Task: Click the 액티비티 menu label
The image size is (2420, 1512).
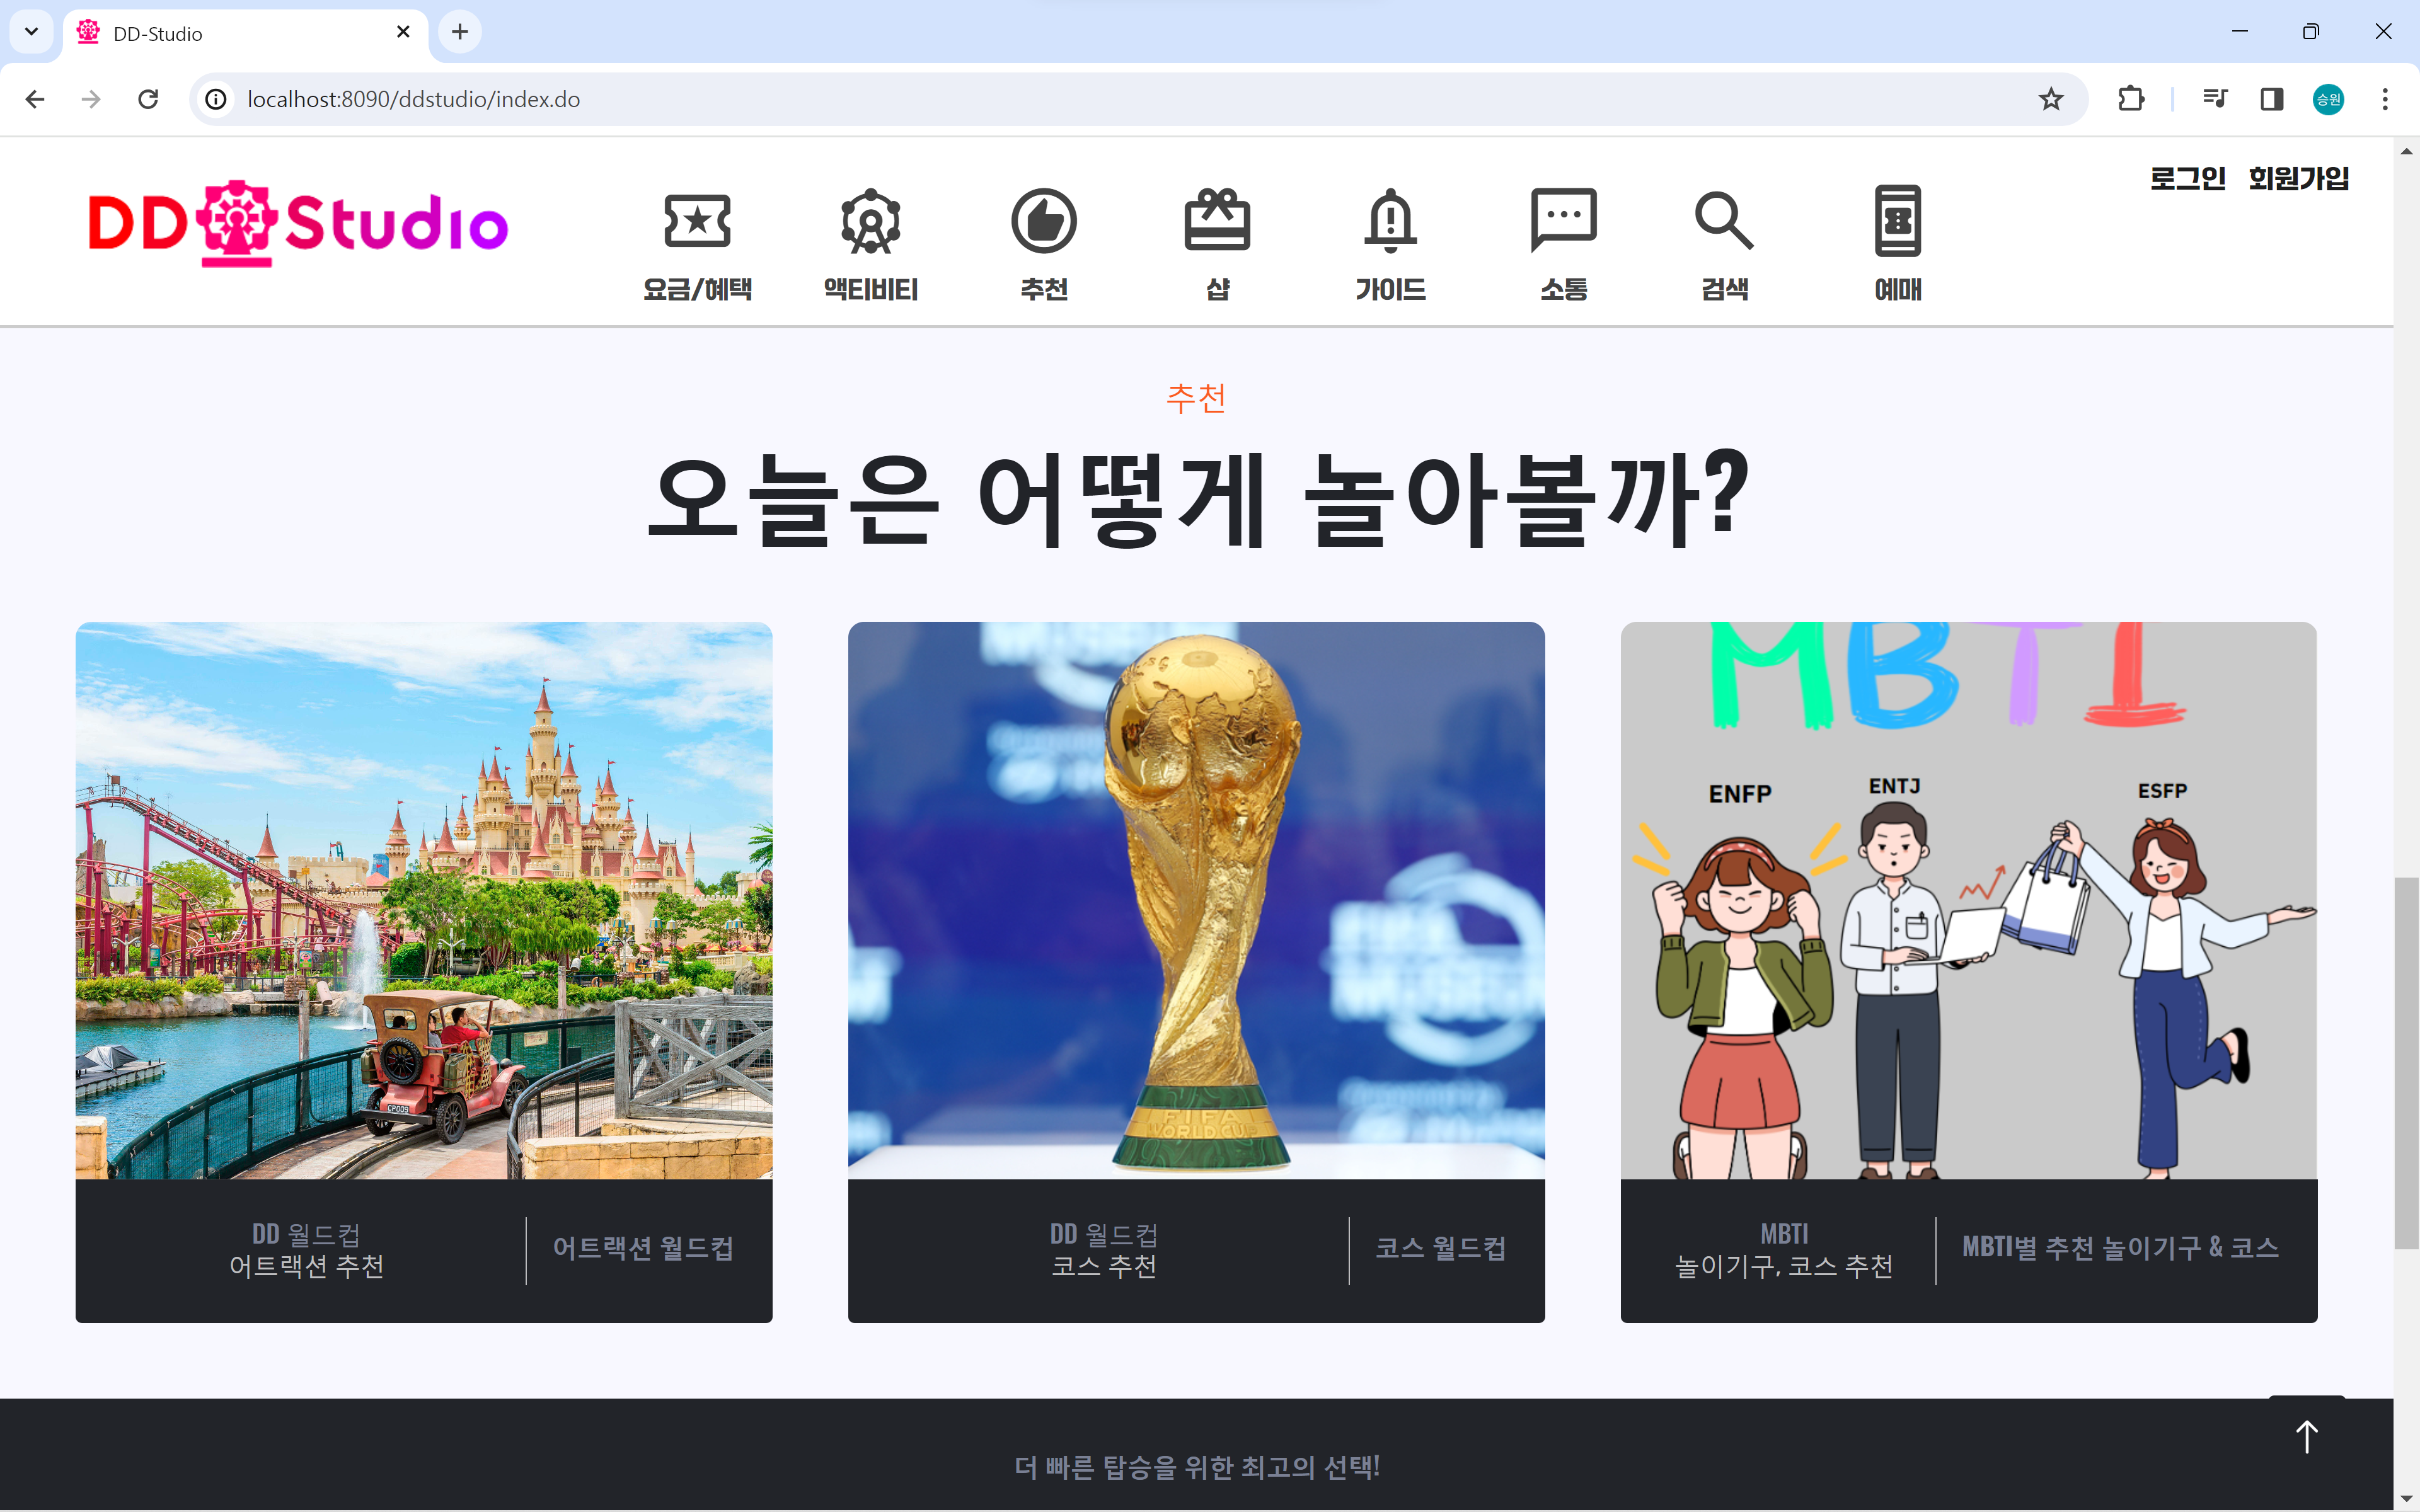Action: [870, 289]
